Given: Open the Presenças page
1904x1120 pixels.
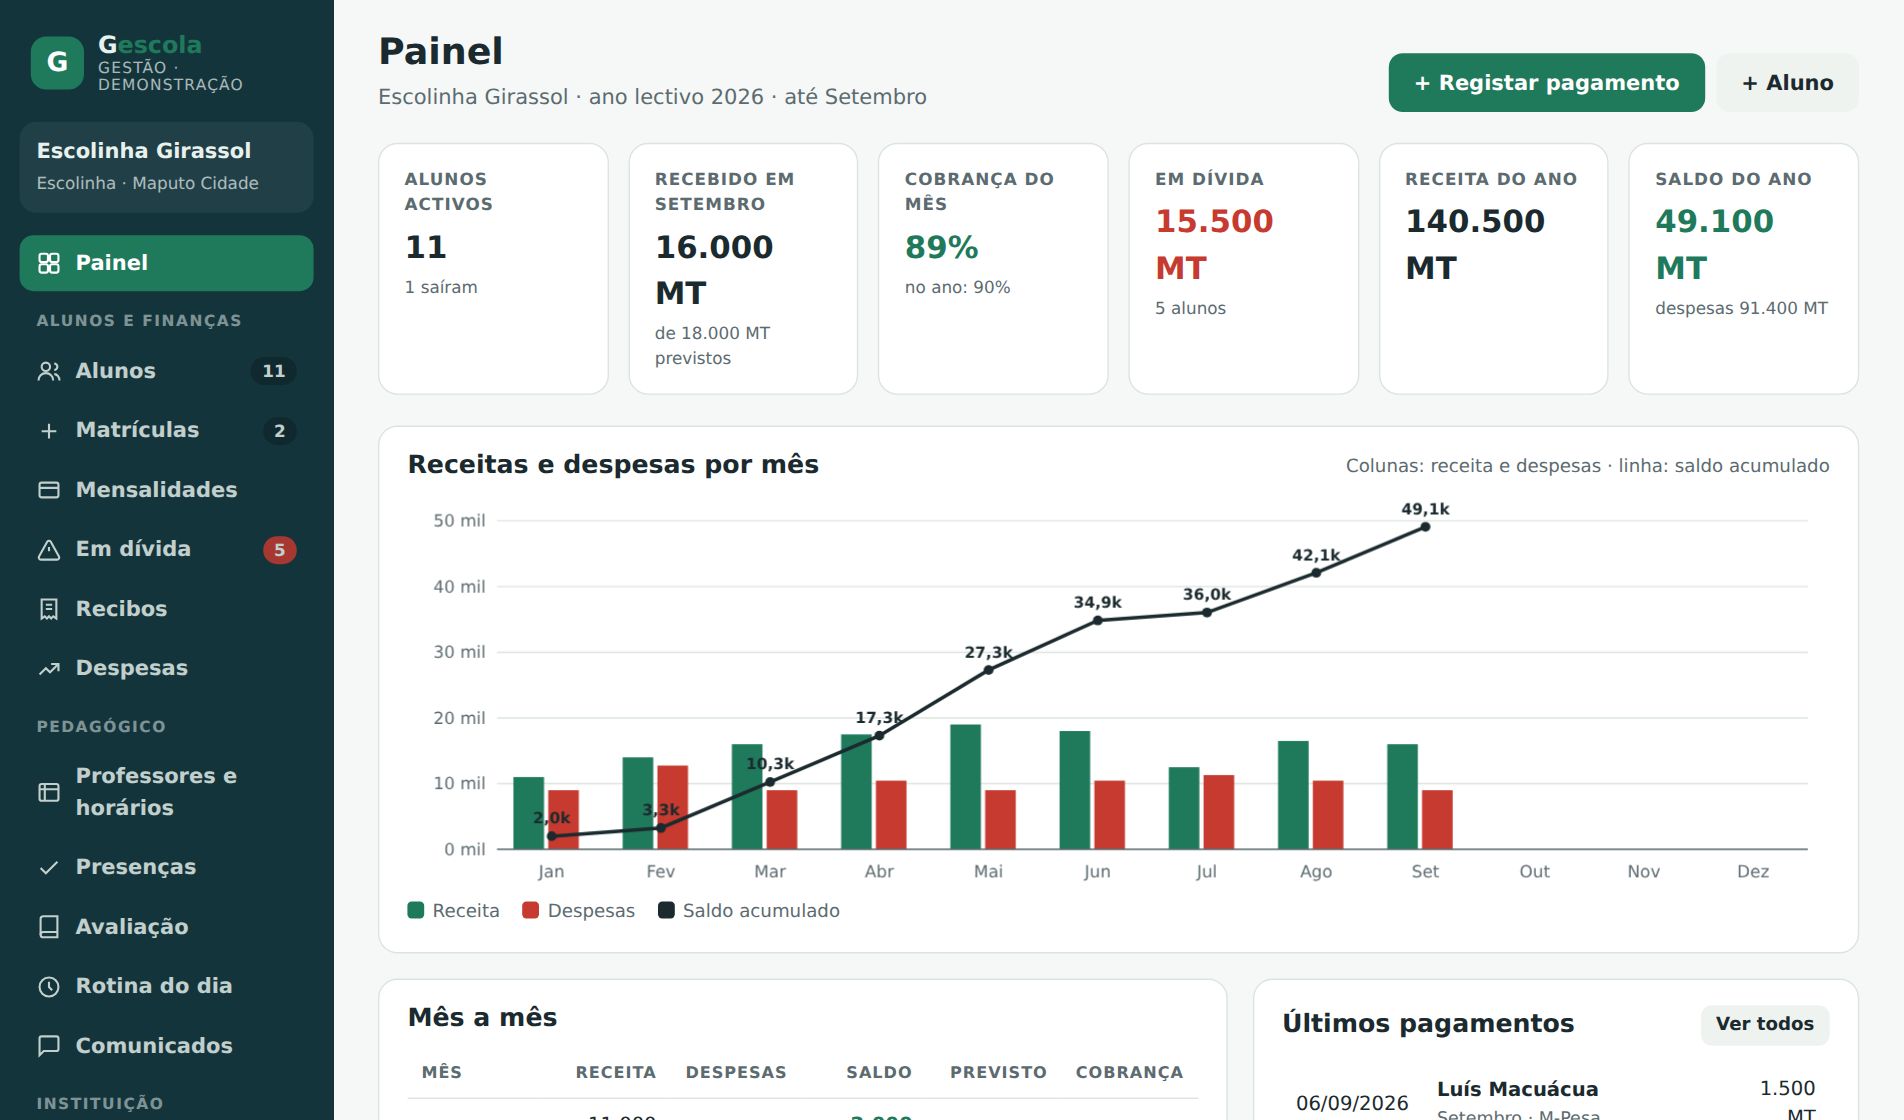Looking at the screenshot, I should click(x=166, y=867).
